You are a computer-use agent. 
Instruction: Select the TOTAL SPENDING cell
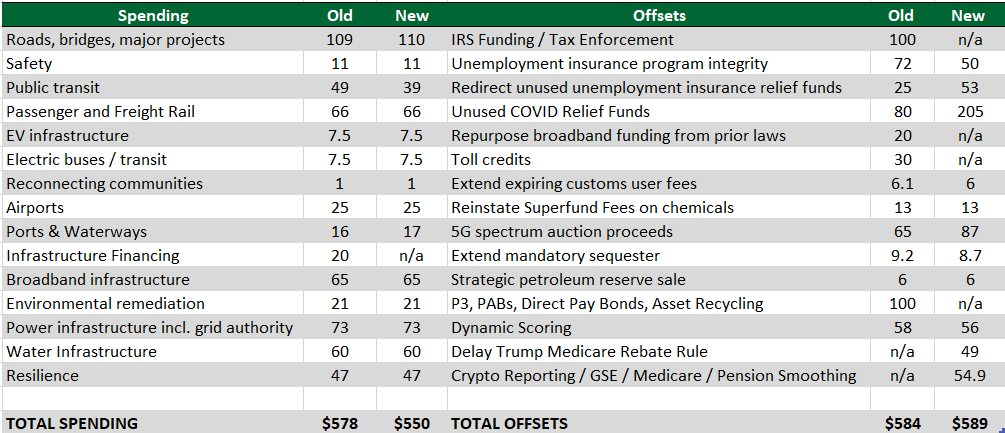pyautogui.click(x=153, y=423)
